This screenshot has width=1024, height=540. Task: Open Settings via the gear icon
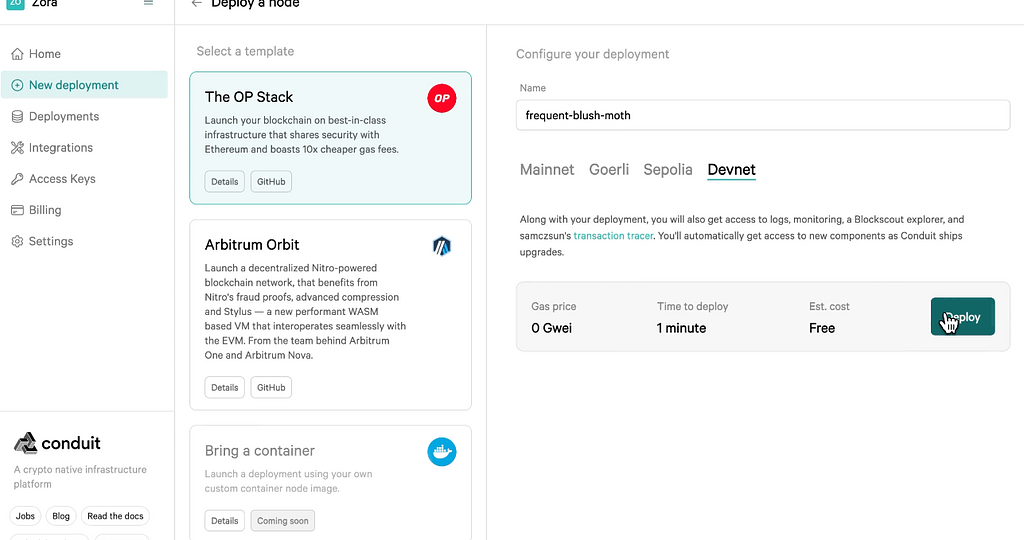(x=17, y=241)
